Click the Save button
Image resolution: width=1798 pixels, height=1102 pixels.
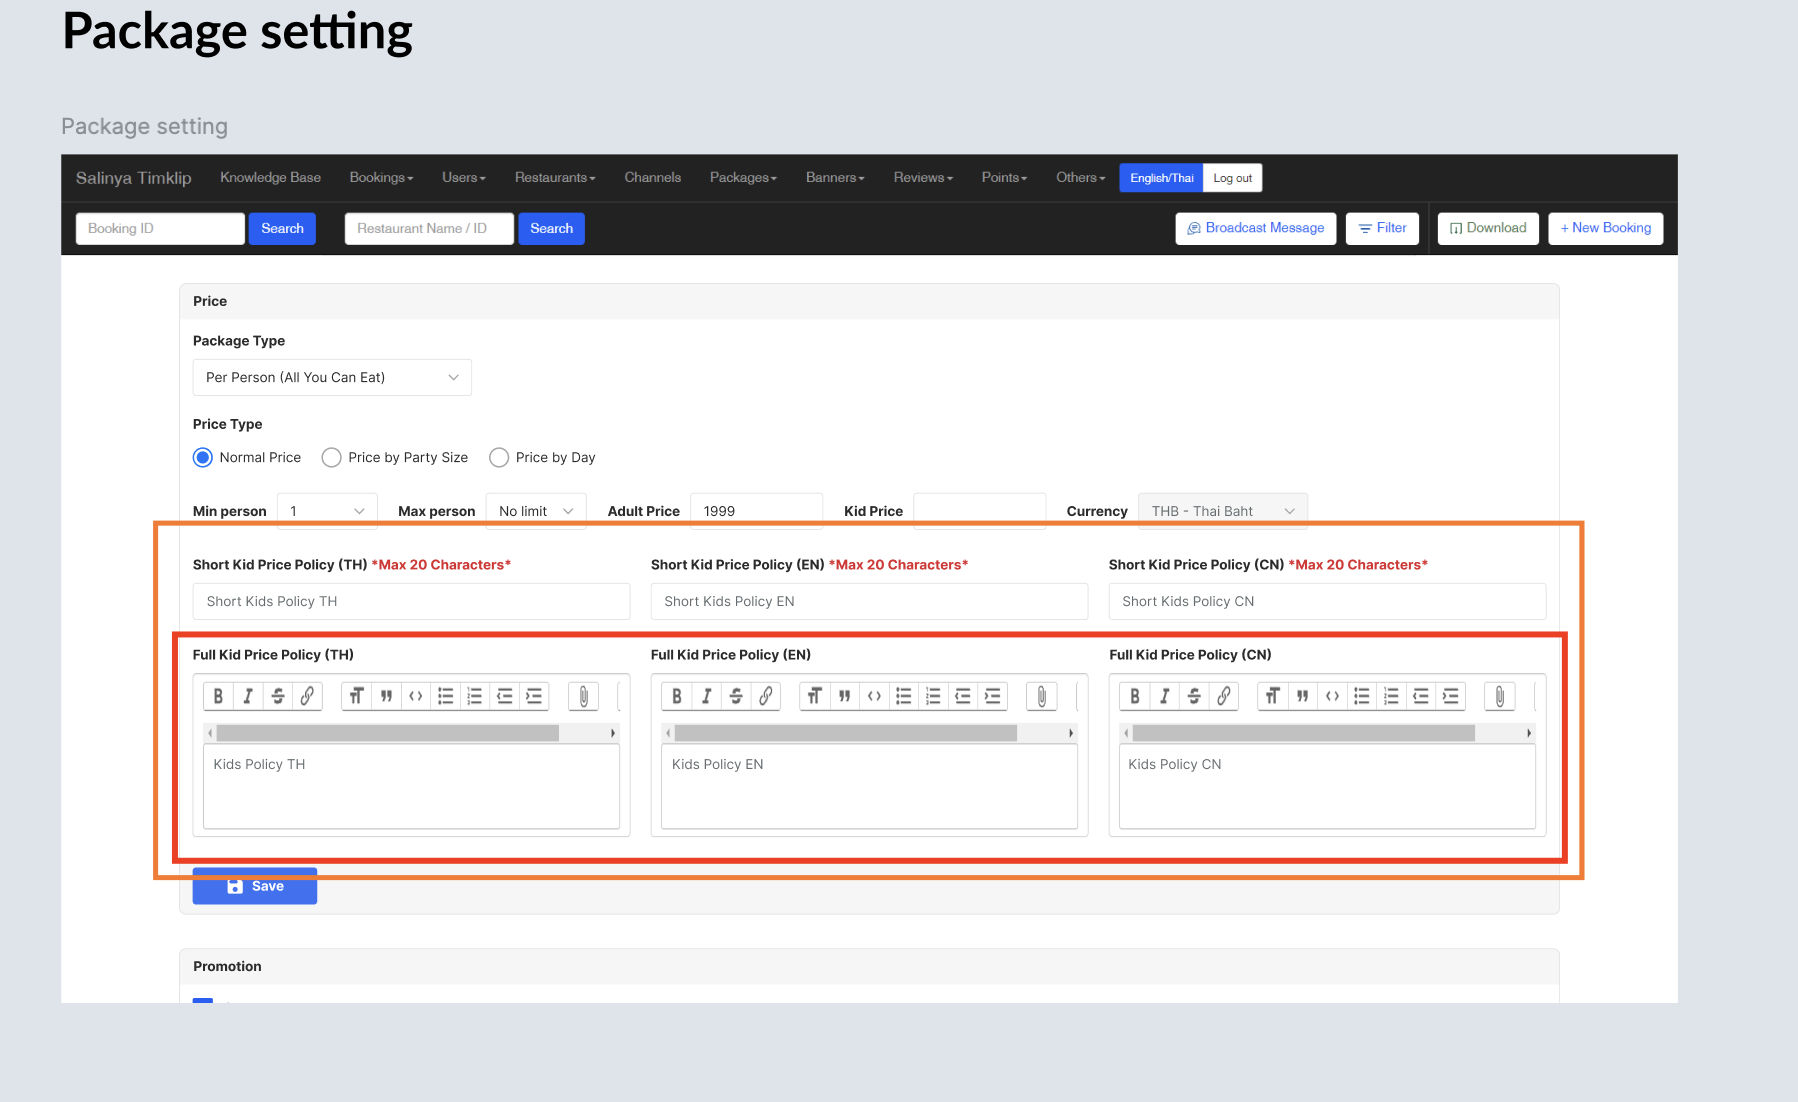(254, 886)
